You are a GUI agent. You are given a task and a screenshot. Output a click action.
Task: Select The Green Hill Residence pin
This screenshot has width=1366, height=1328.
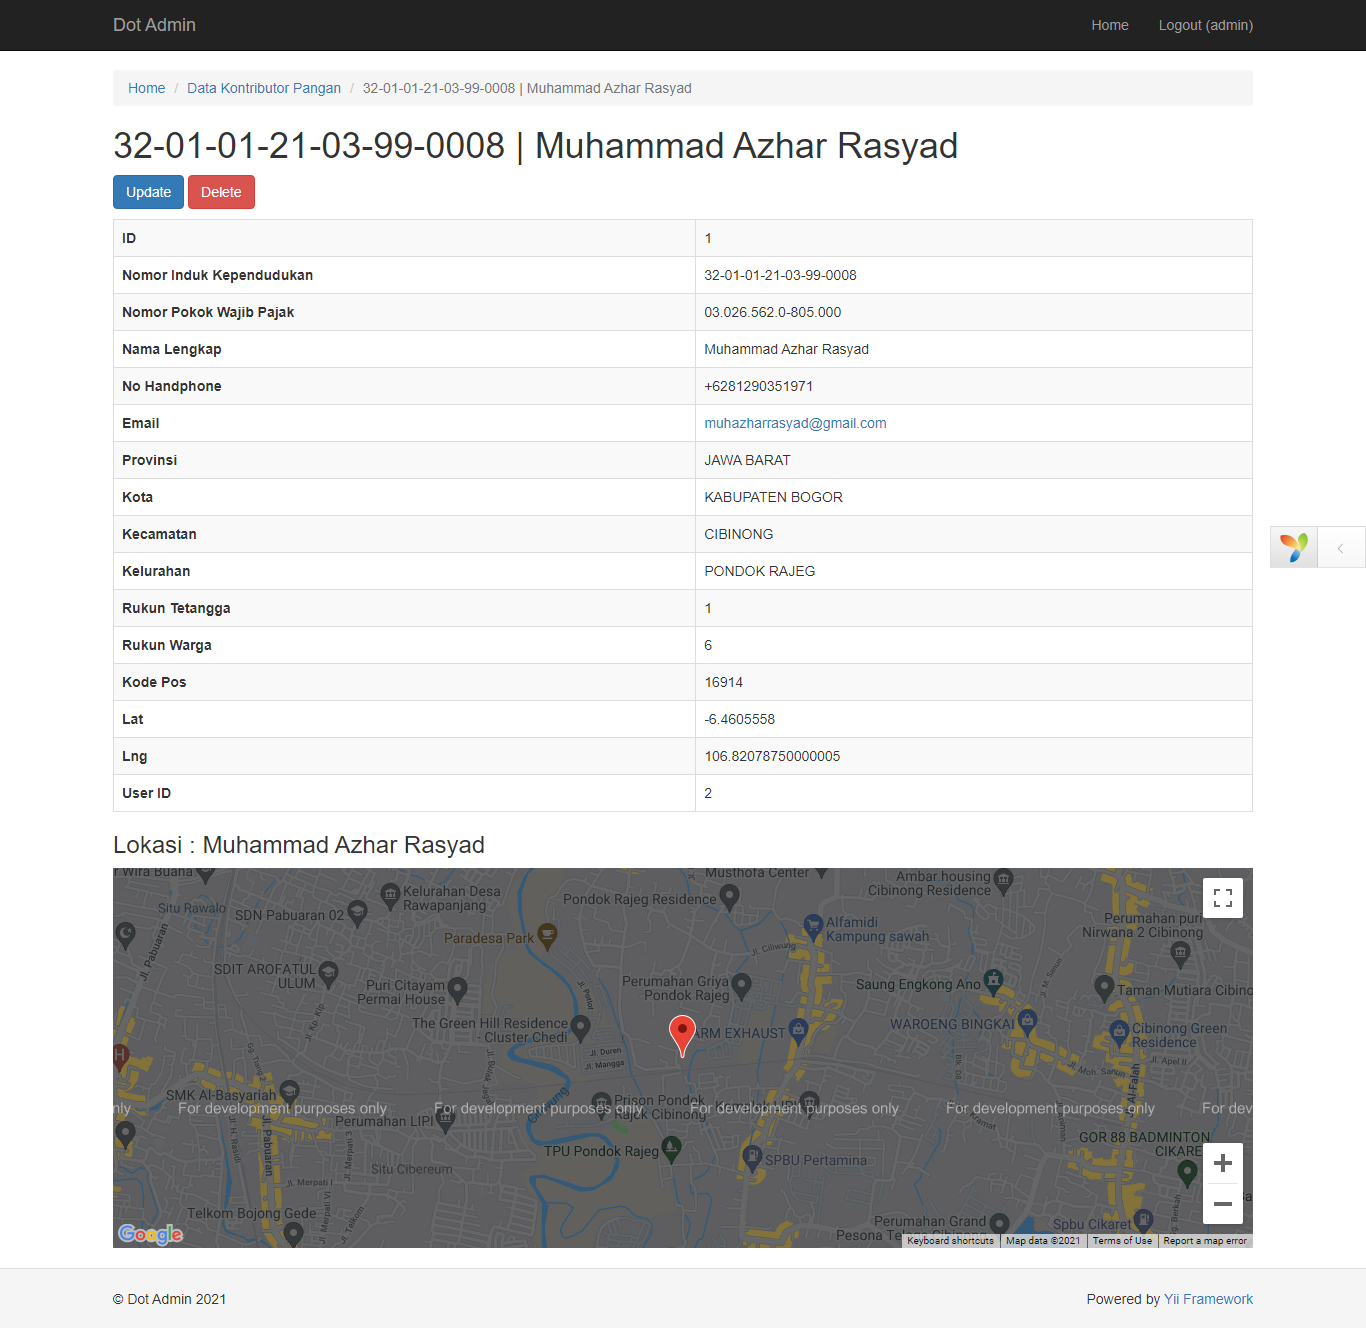(580, 1028)
